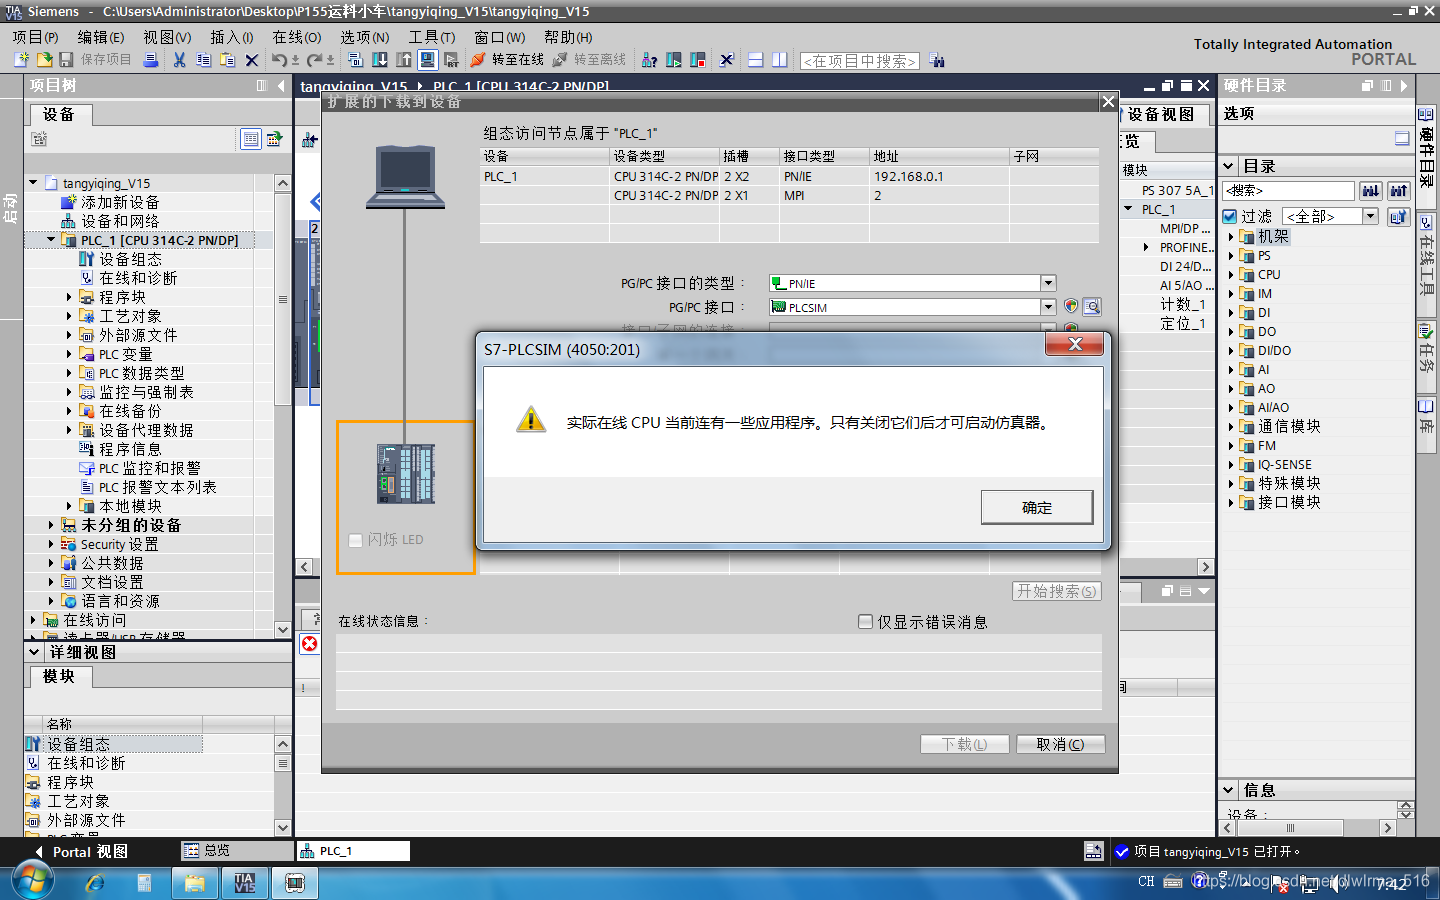Click the Compile toolbar icon
Screen dimensions: 1440x900
(x=355, y=60)
